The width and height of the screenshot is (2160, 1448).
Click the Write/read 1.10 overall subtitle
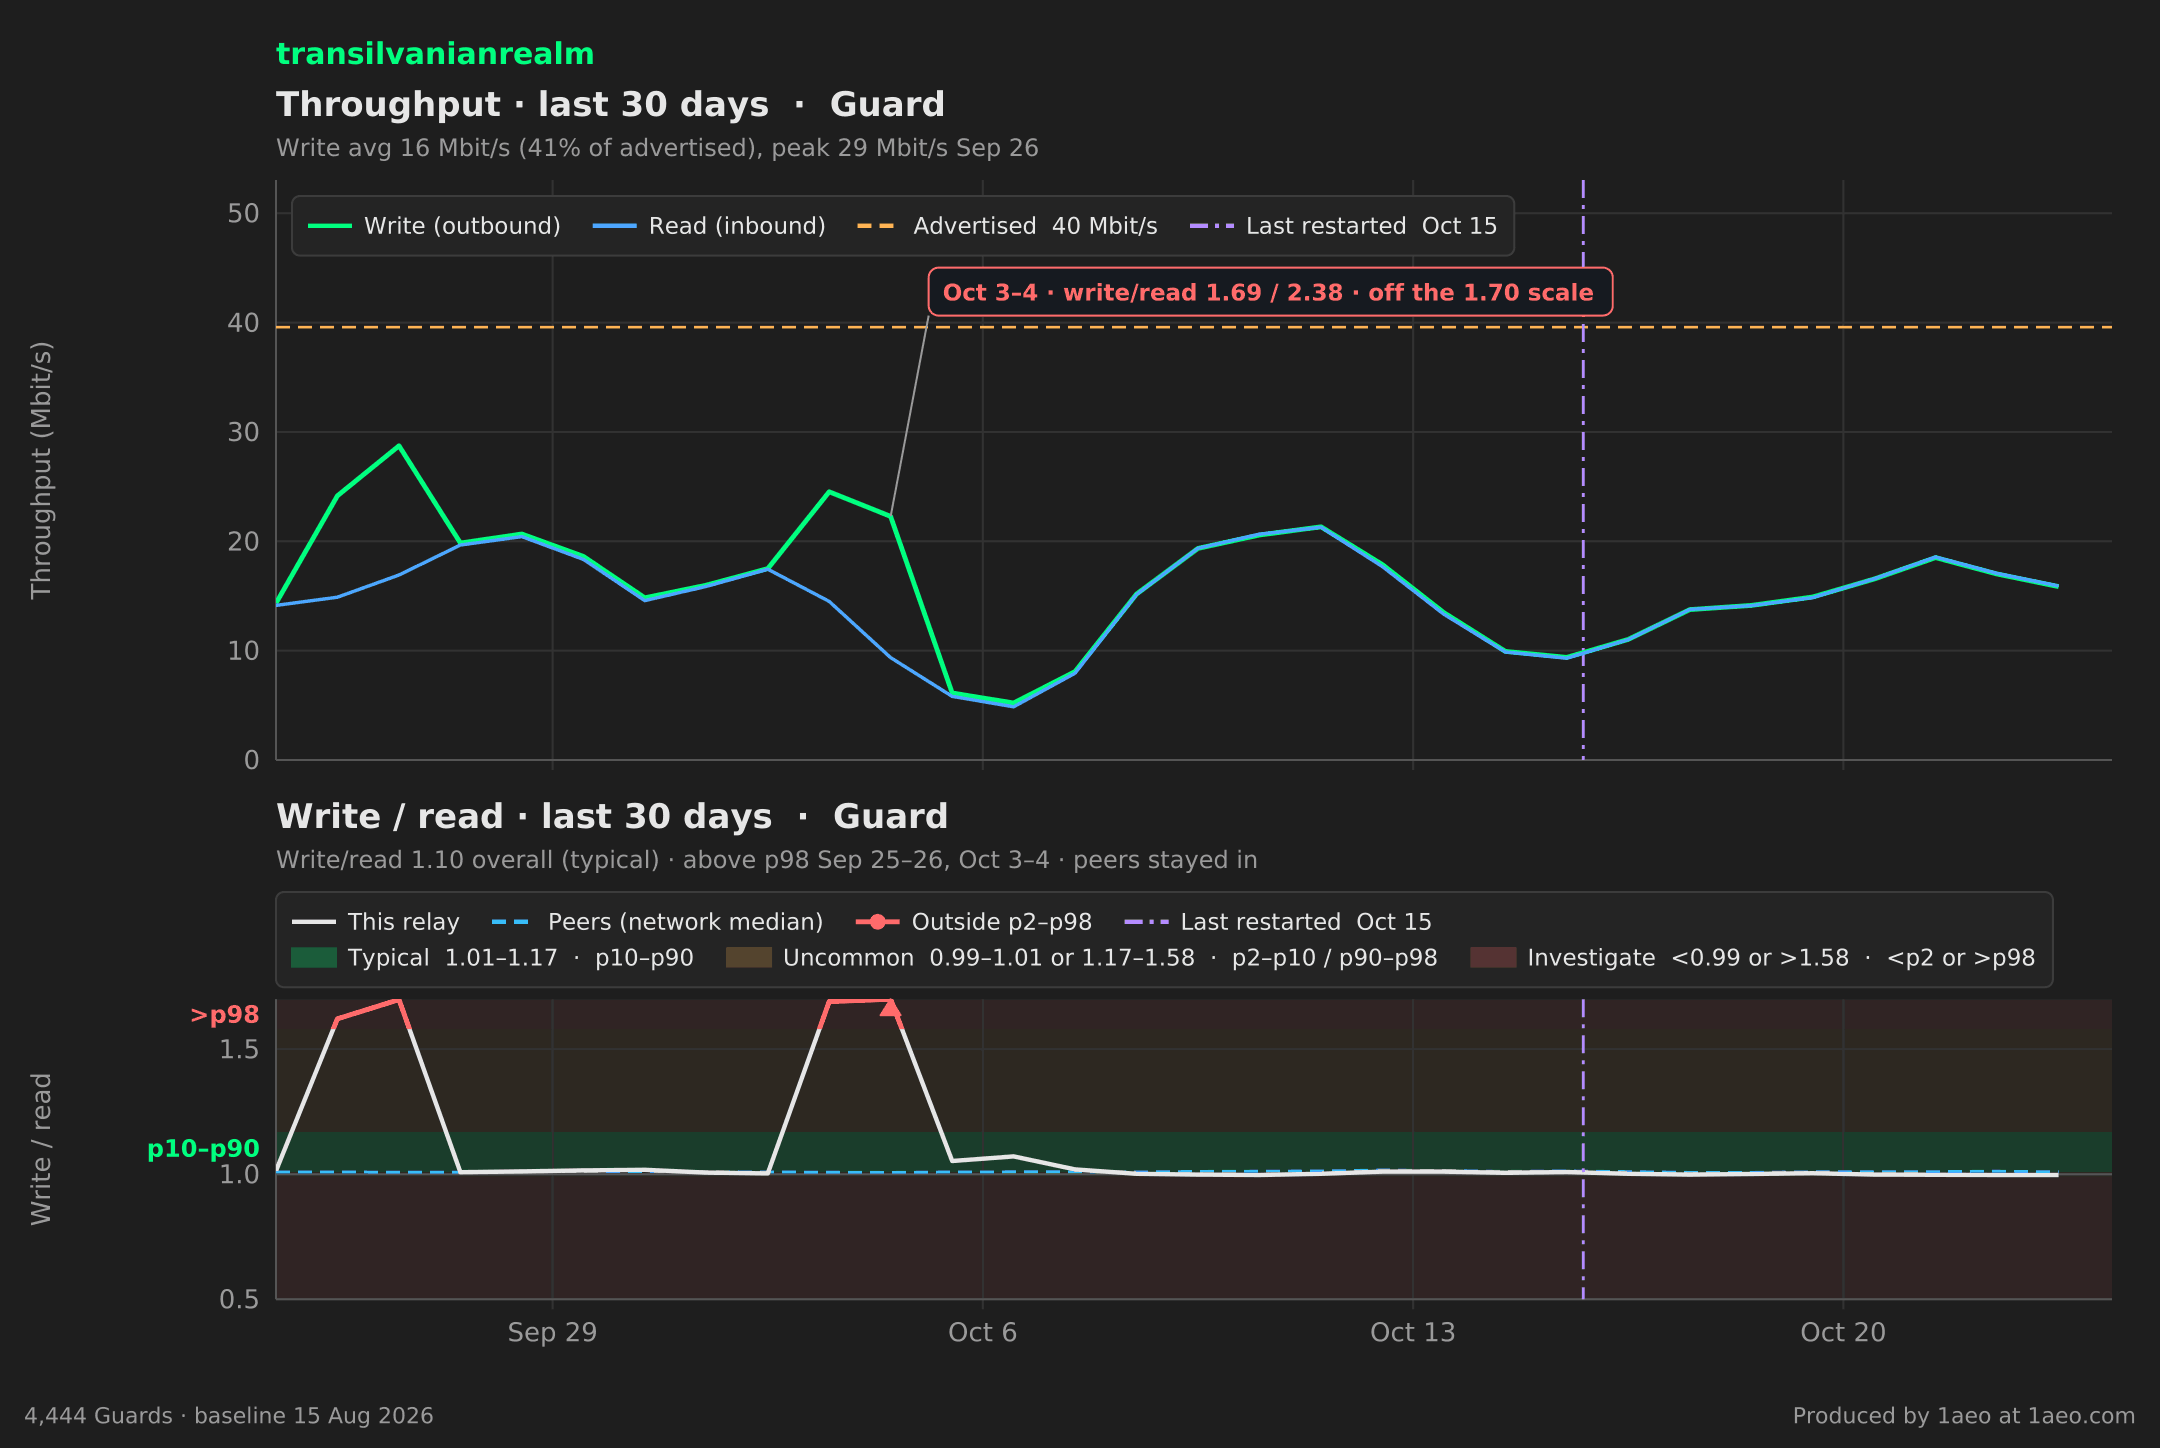(x=766, y=860)
